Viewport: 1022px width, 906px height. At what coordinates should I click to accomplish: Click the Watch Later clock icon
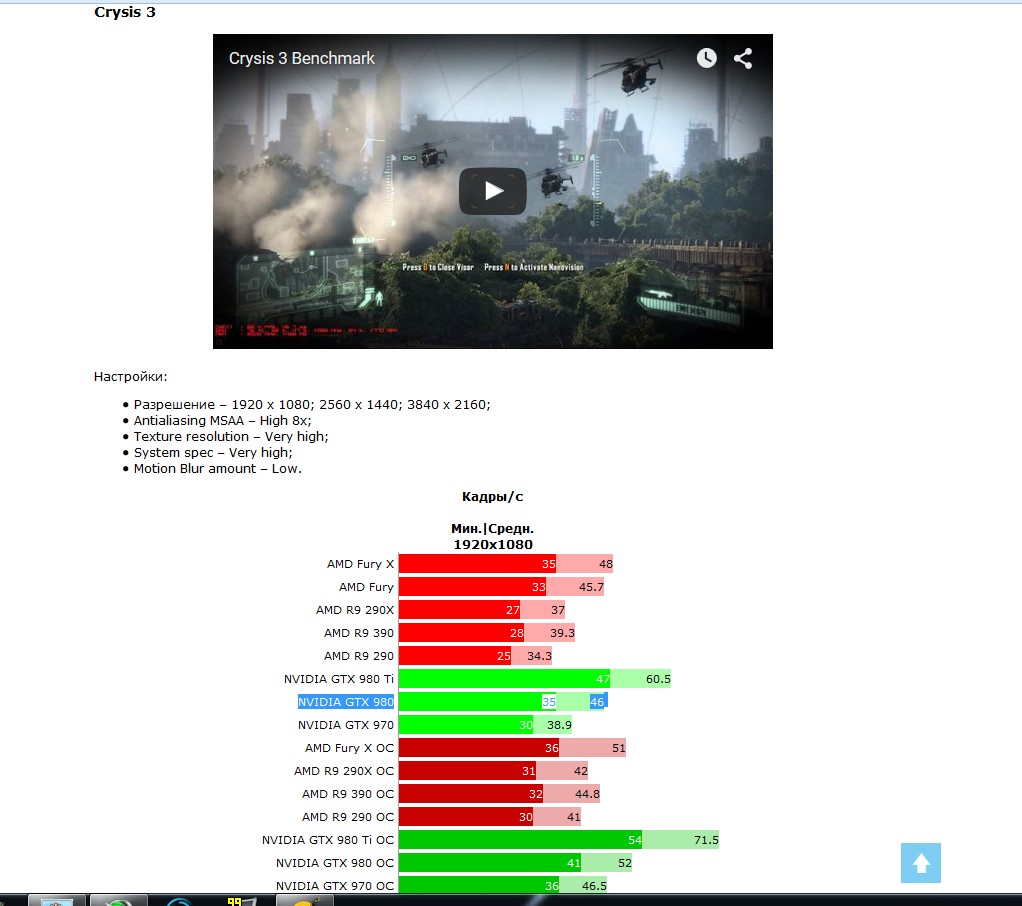point(707,58)
